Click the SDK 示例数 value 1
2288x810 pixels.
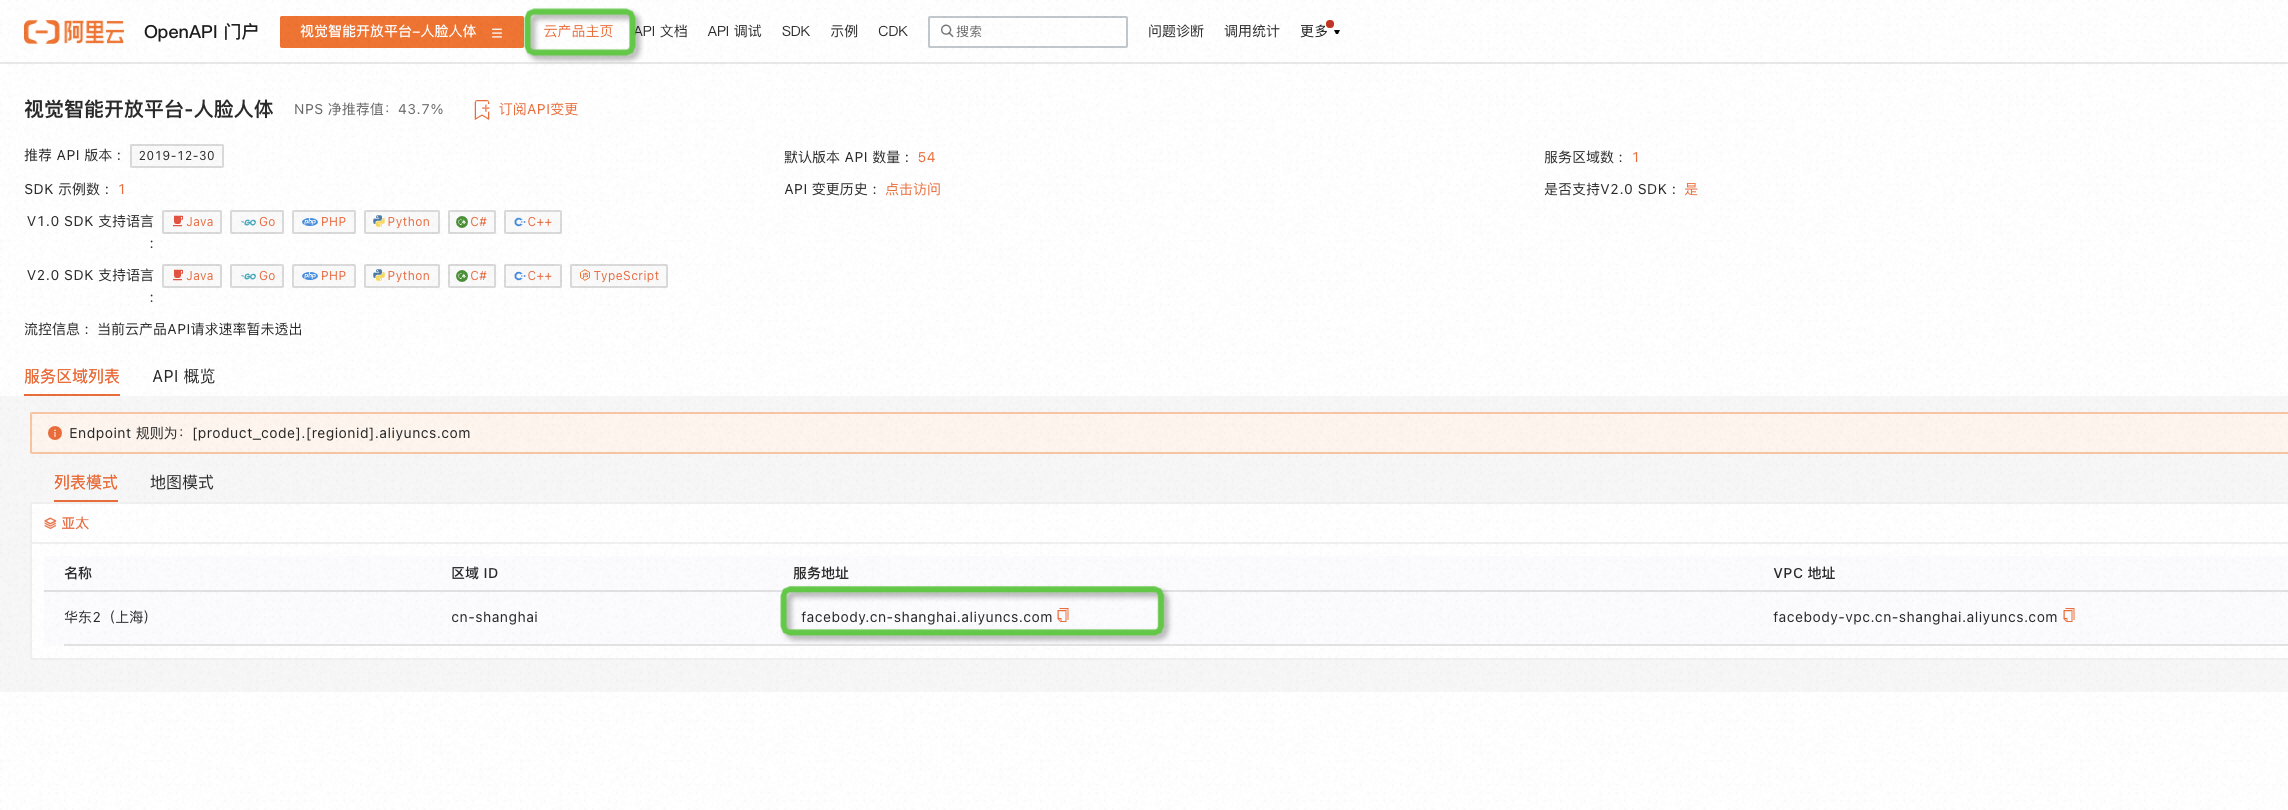pos(122,189)
